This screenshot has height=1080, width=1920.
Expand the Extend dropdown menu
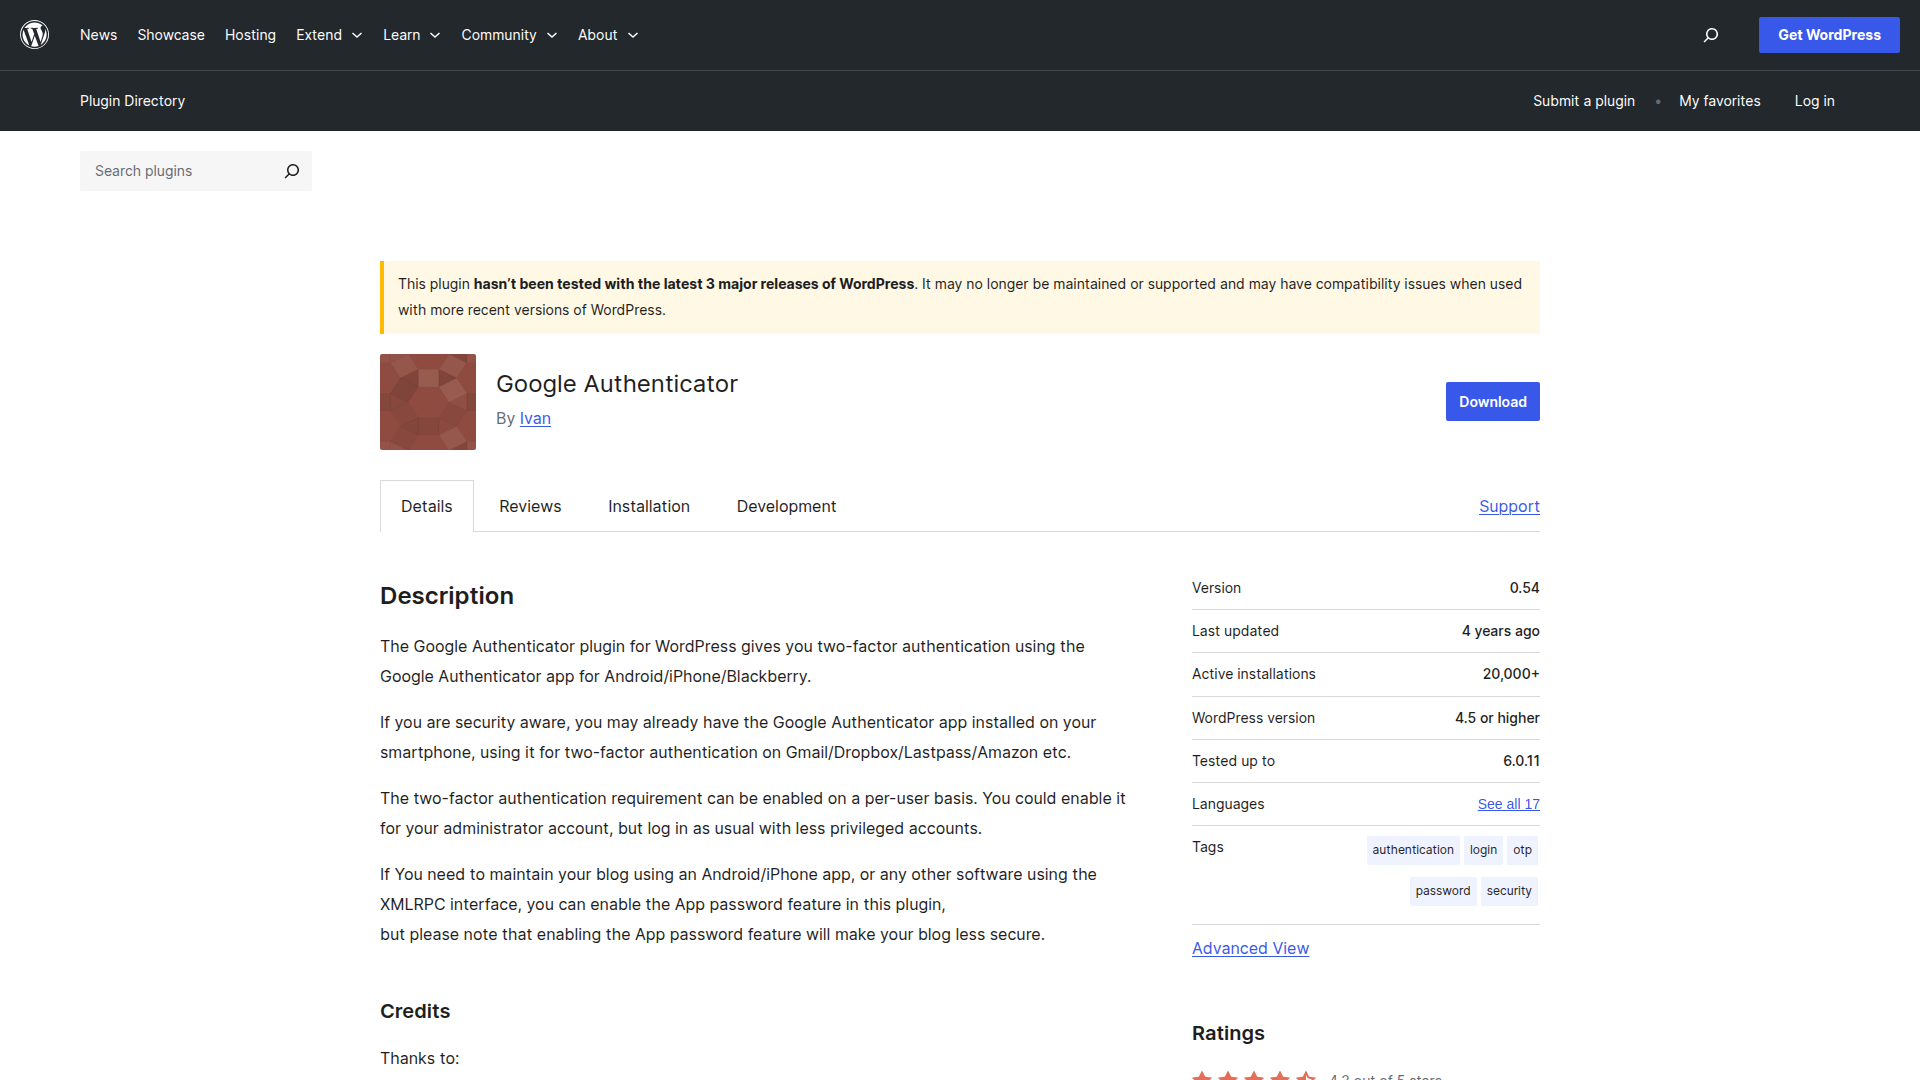pos(329,35)
